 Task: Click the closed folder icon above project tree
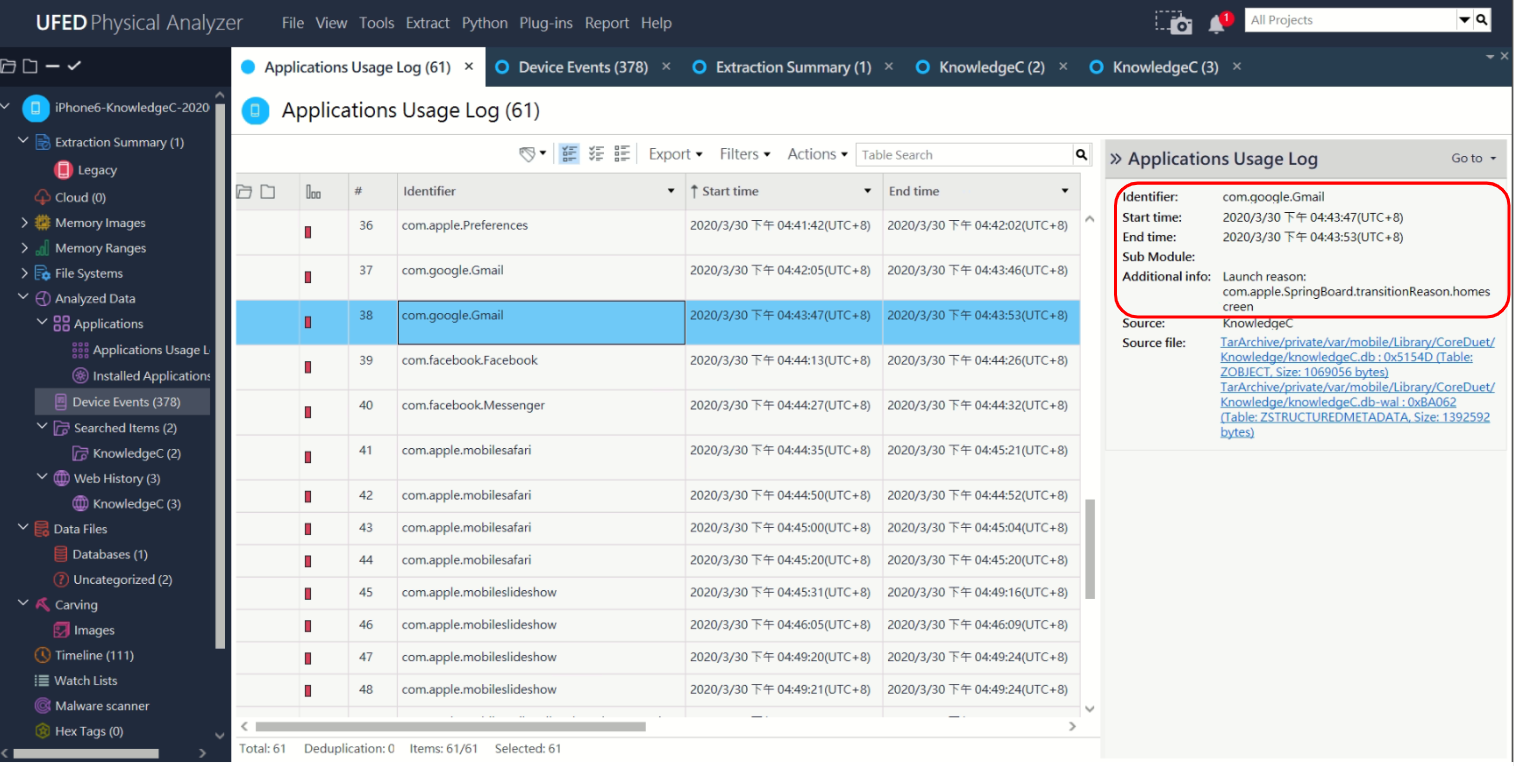(30, 66)
